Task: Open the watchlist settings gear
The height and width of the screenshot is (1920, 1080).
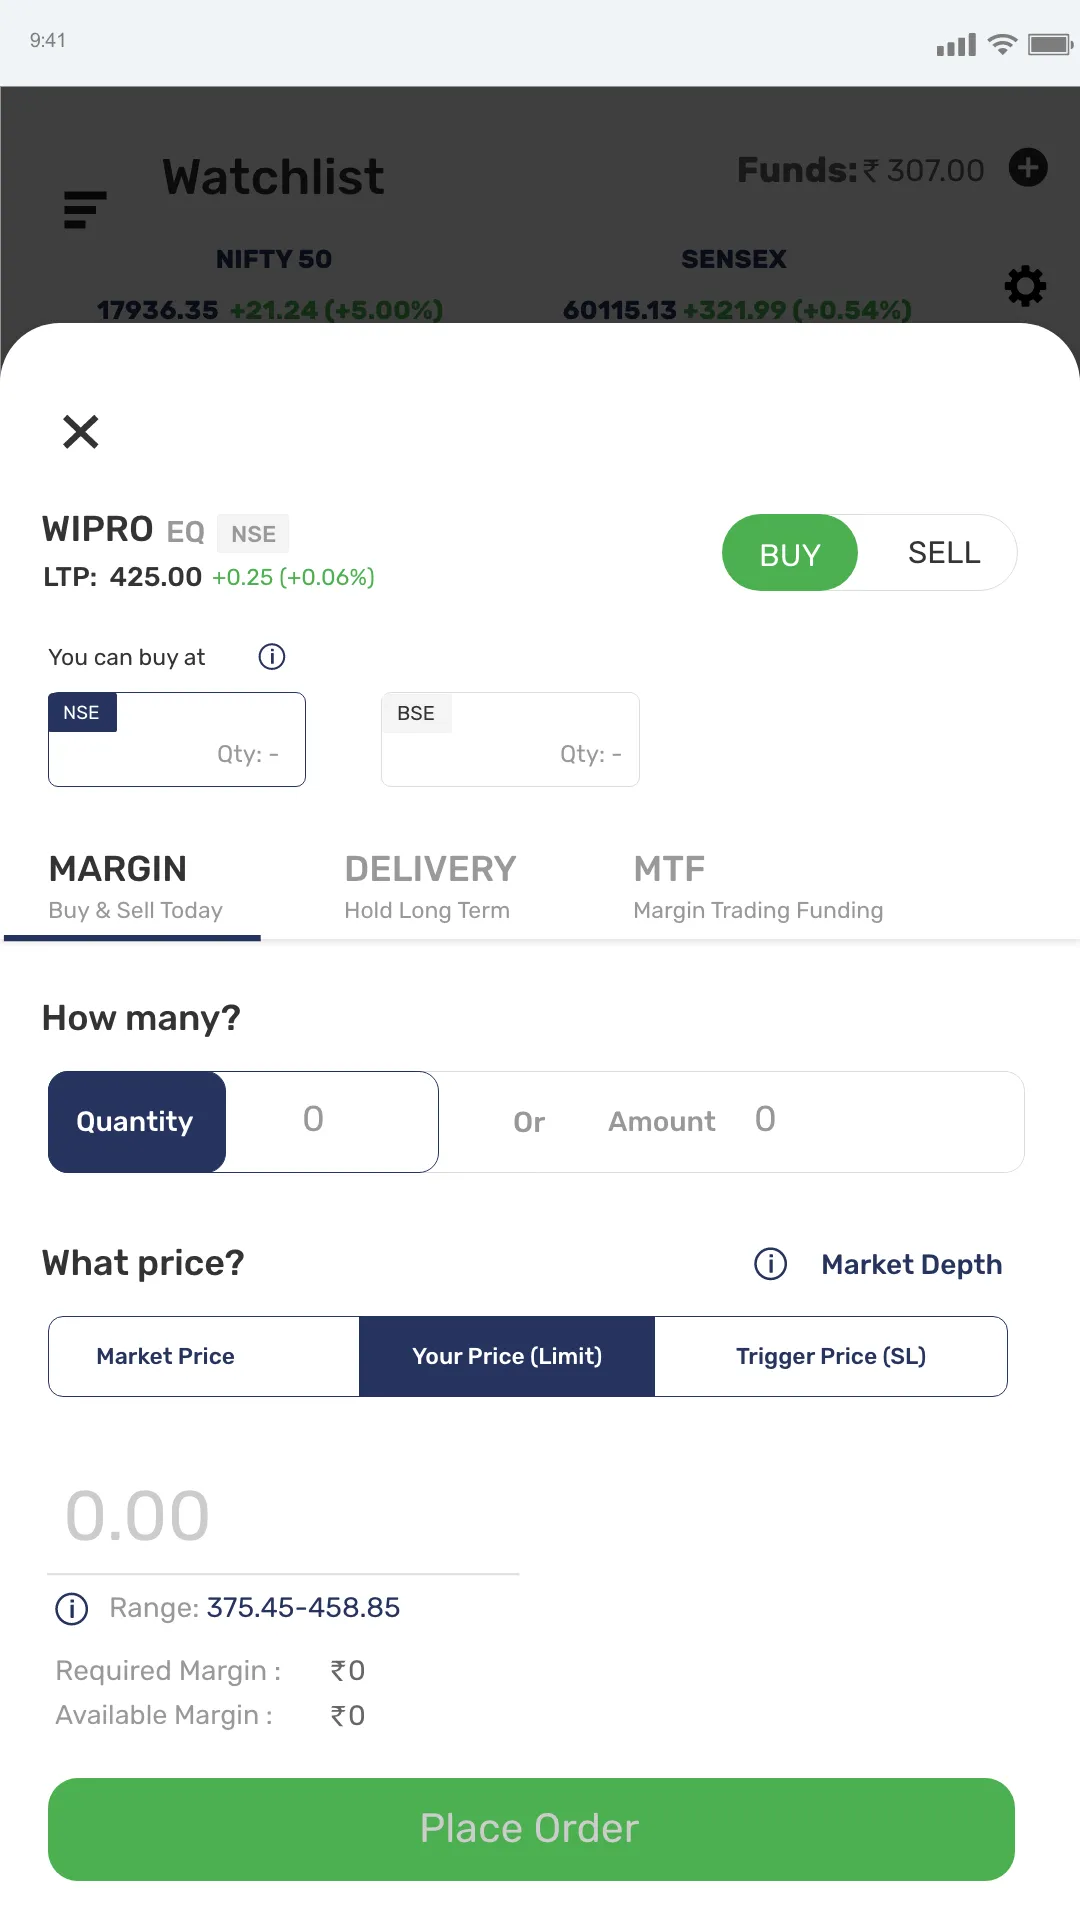Action: 1024,286
